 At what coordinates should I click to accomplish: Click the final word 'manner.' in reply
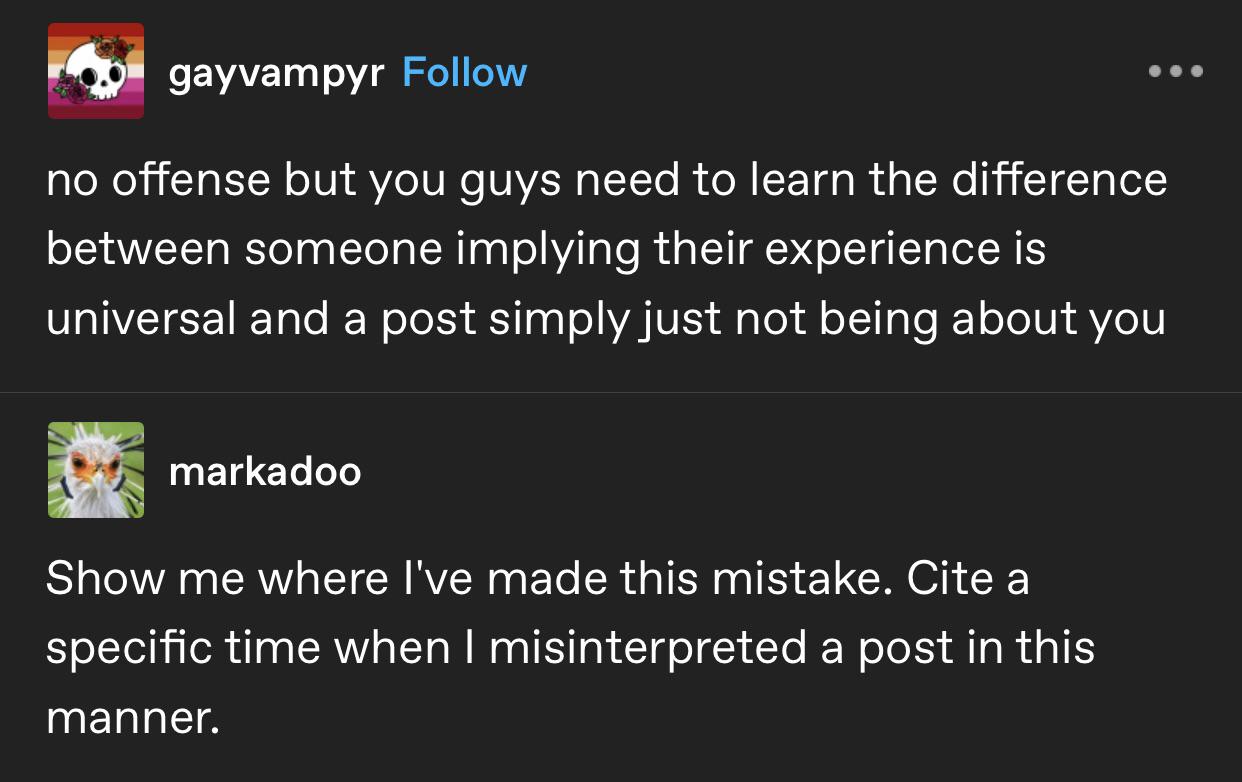click(132, 719)
